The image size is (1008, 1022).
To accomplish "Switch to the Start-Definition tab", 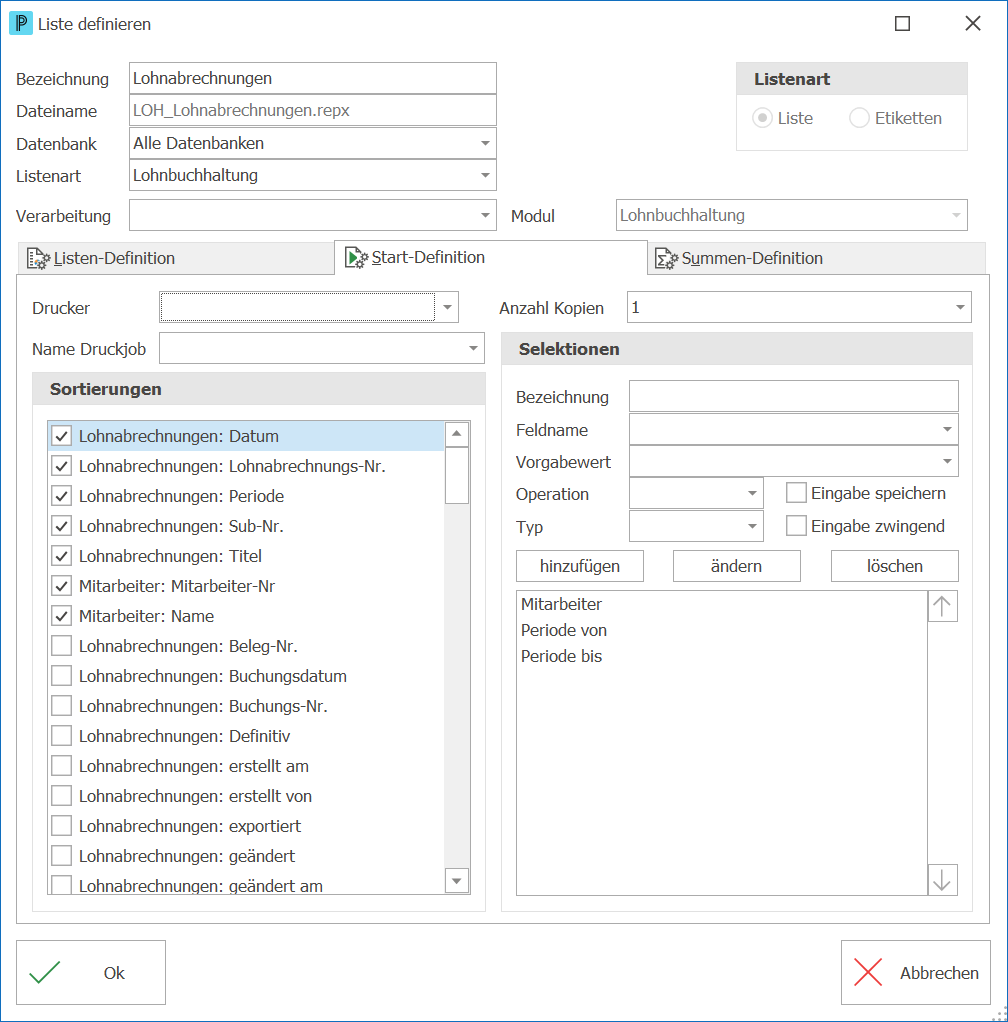I will click(x=491, y=258).
